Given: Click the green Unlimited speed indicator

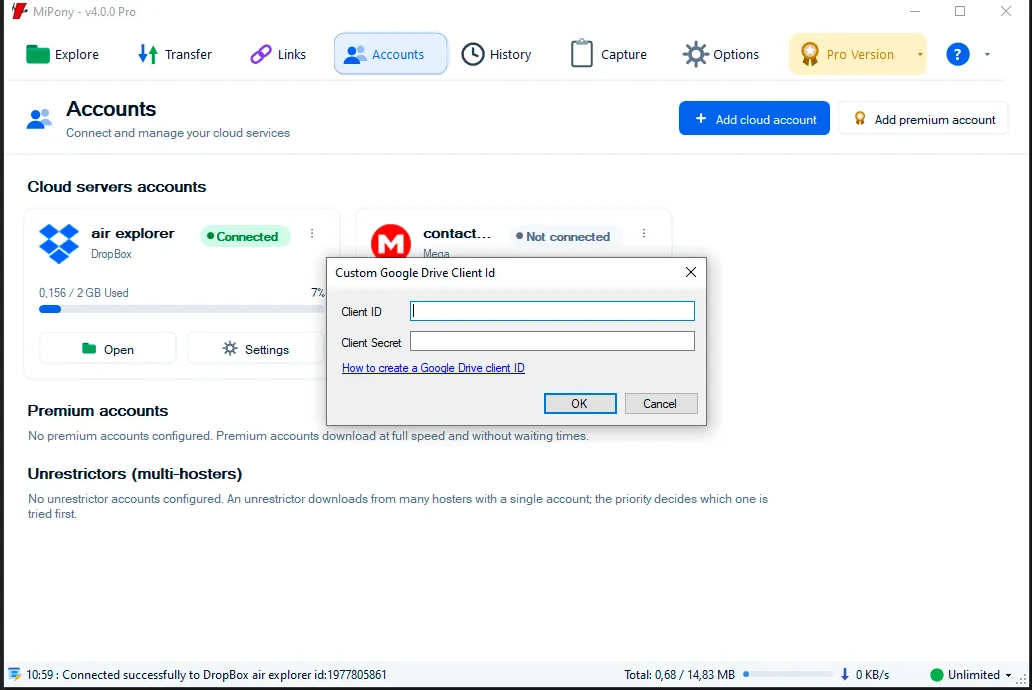Looking at the screenshot, I should pos(937,675).
